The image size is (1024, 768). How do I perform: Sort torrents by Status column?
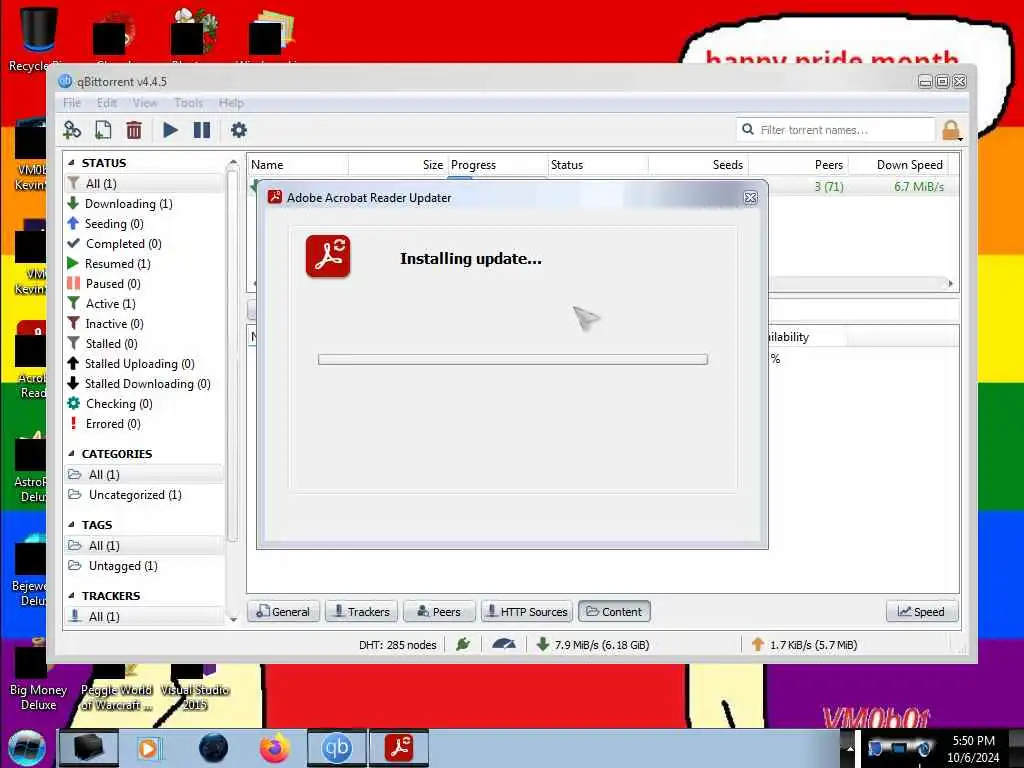[x=598, y=165]
